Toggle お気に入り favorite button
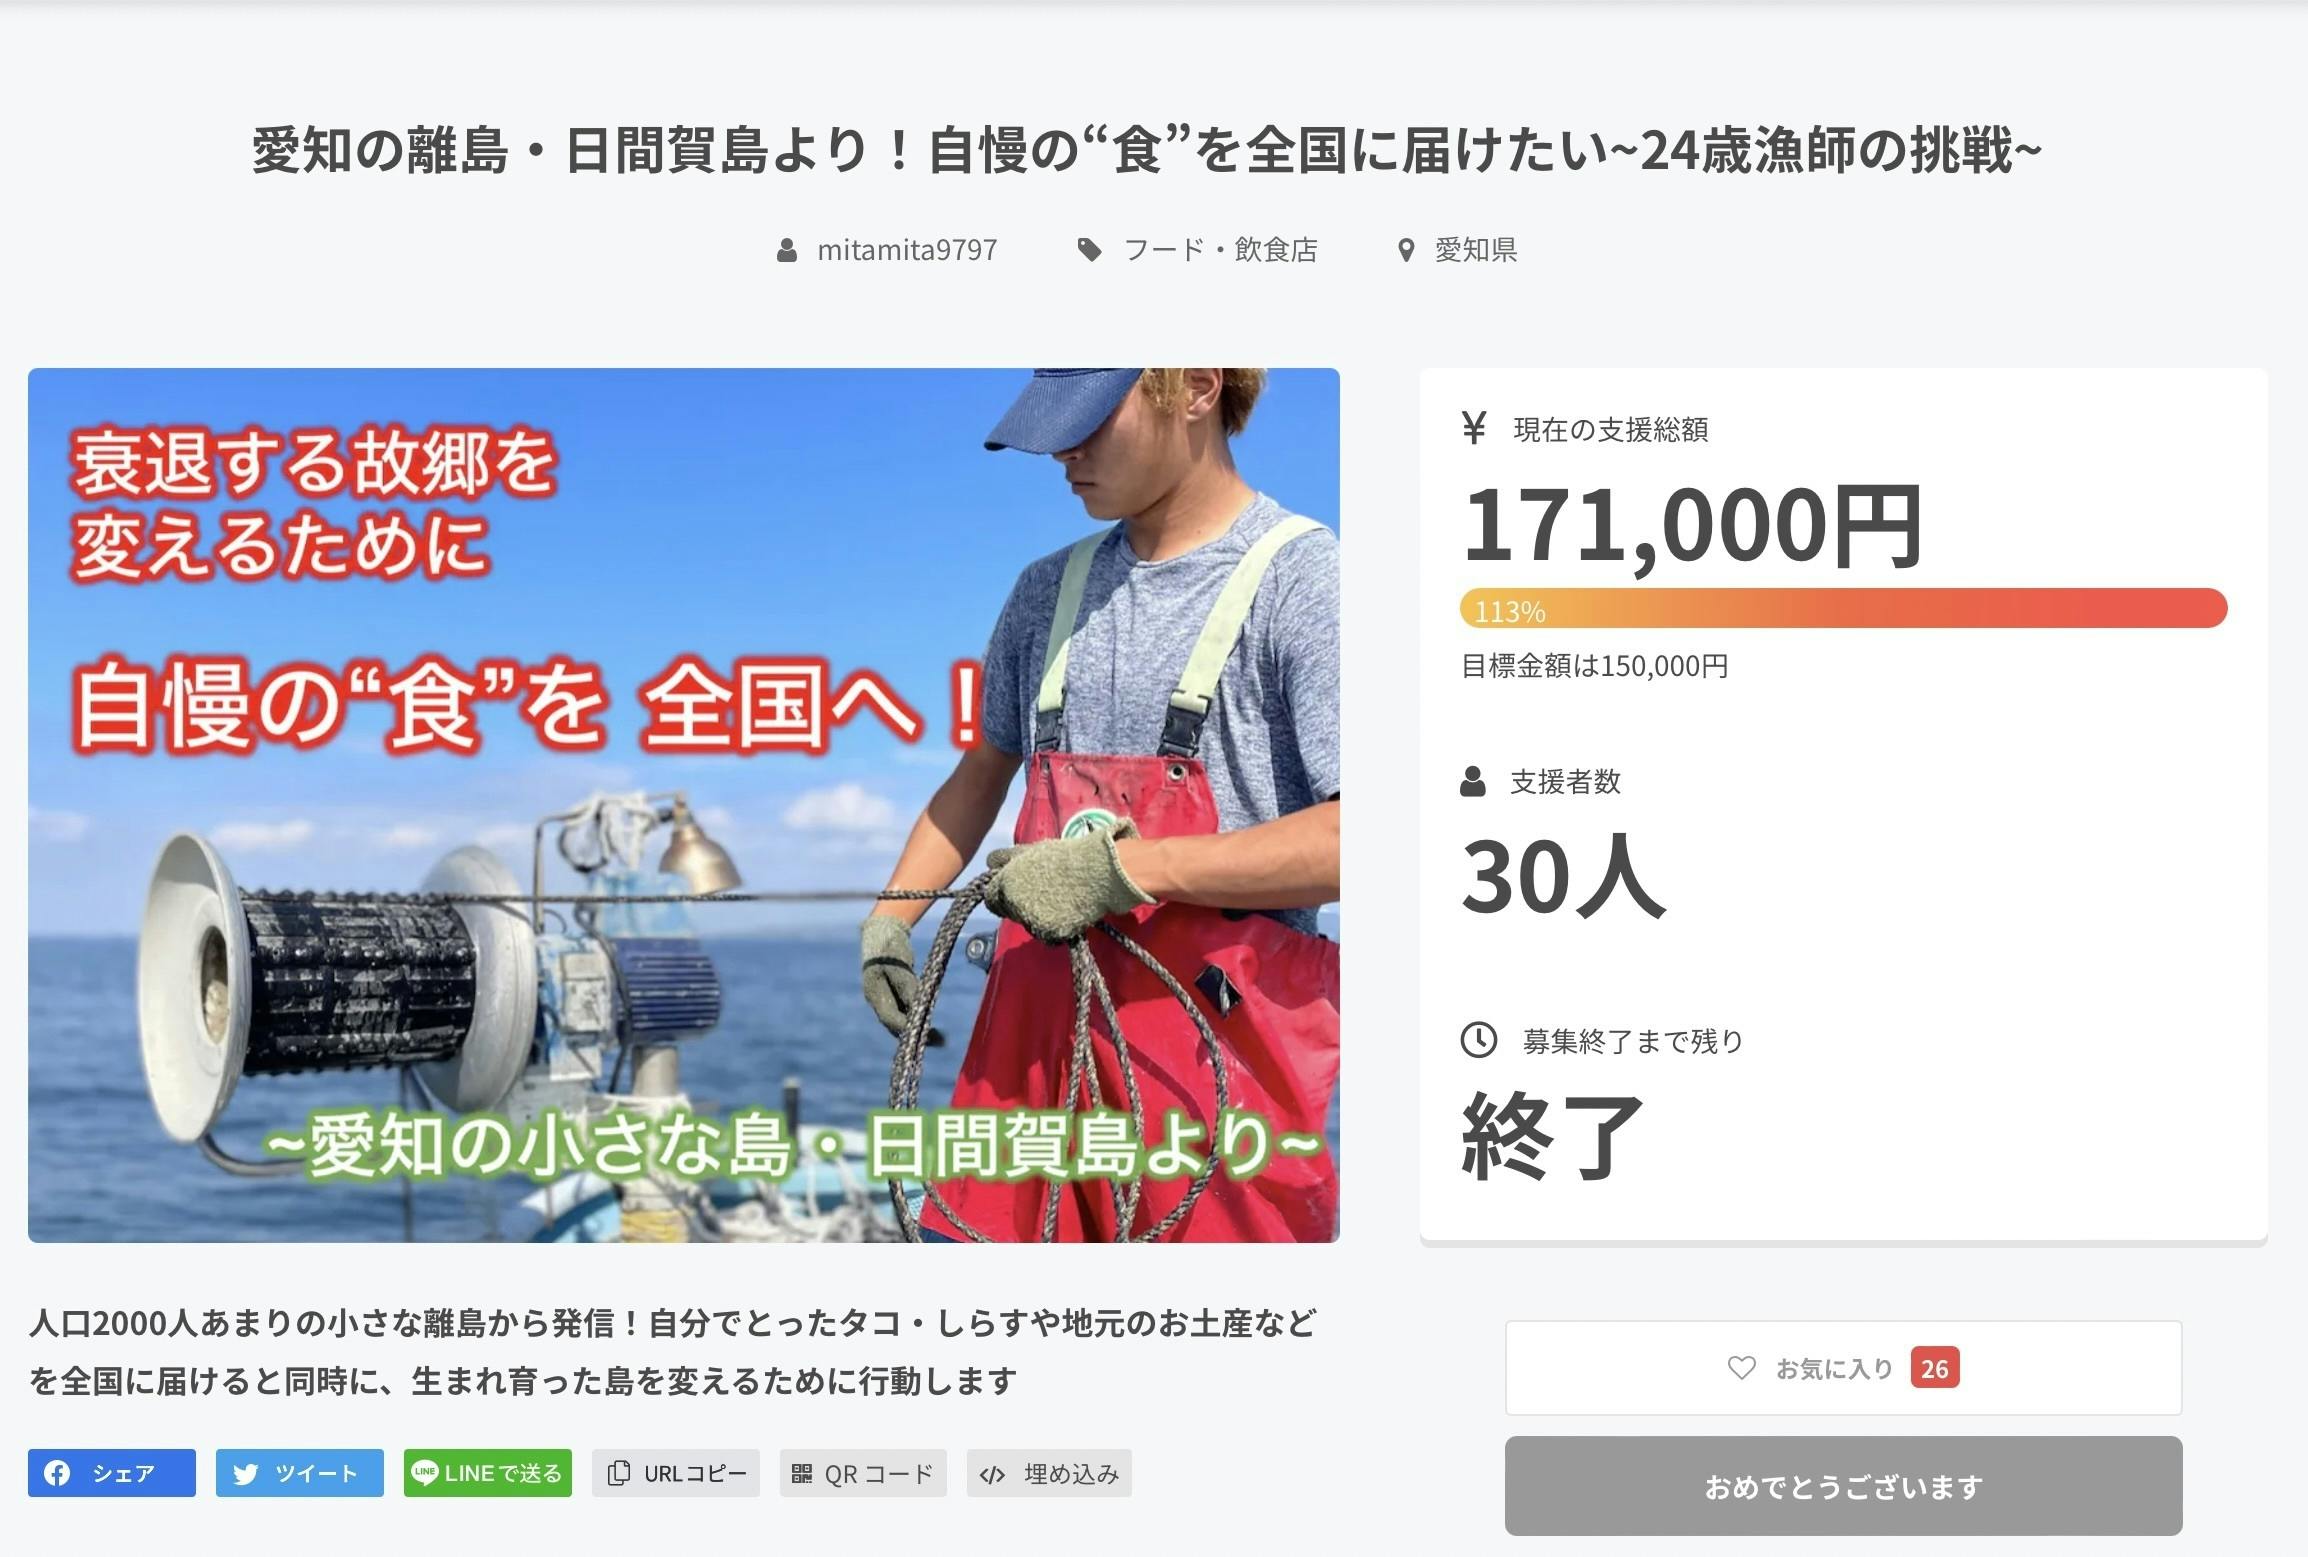The height and width of the screenshot is (1557, 2308). 1843,1368
